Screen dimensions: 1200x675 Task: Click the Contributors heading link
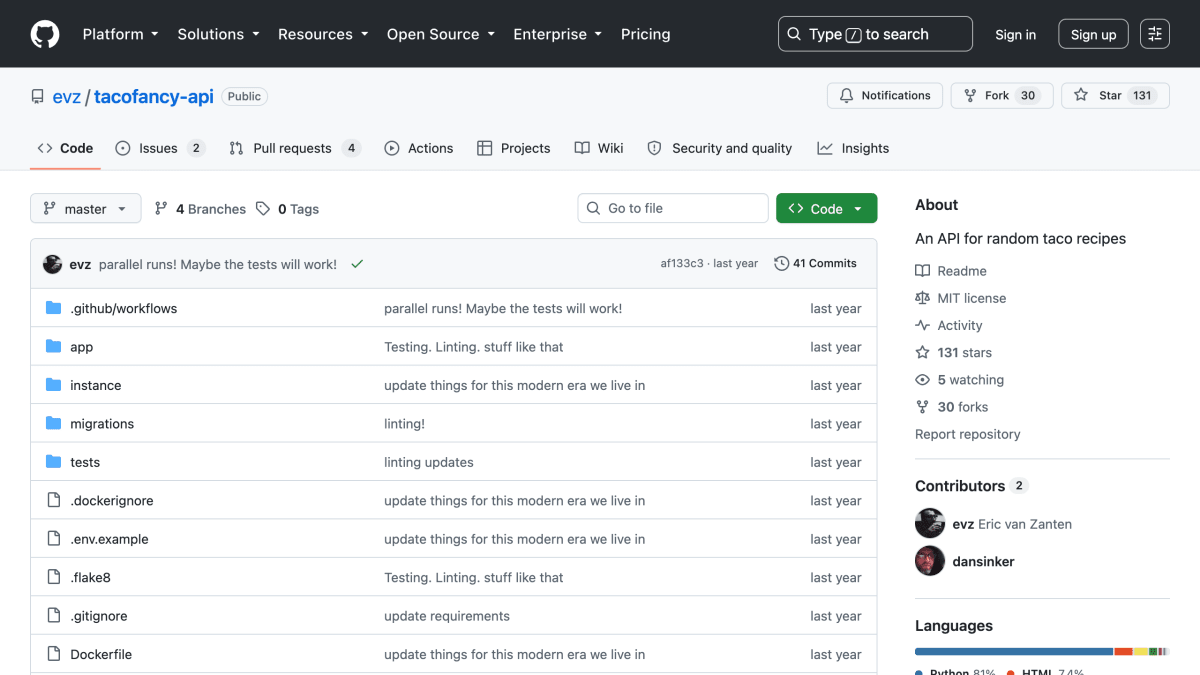960,486
